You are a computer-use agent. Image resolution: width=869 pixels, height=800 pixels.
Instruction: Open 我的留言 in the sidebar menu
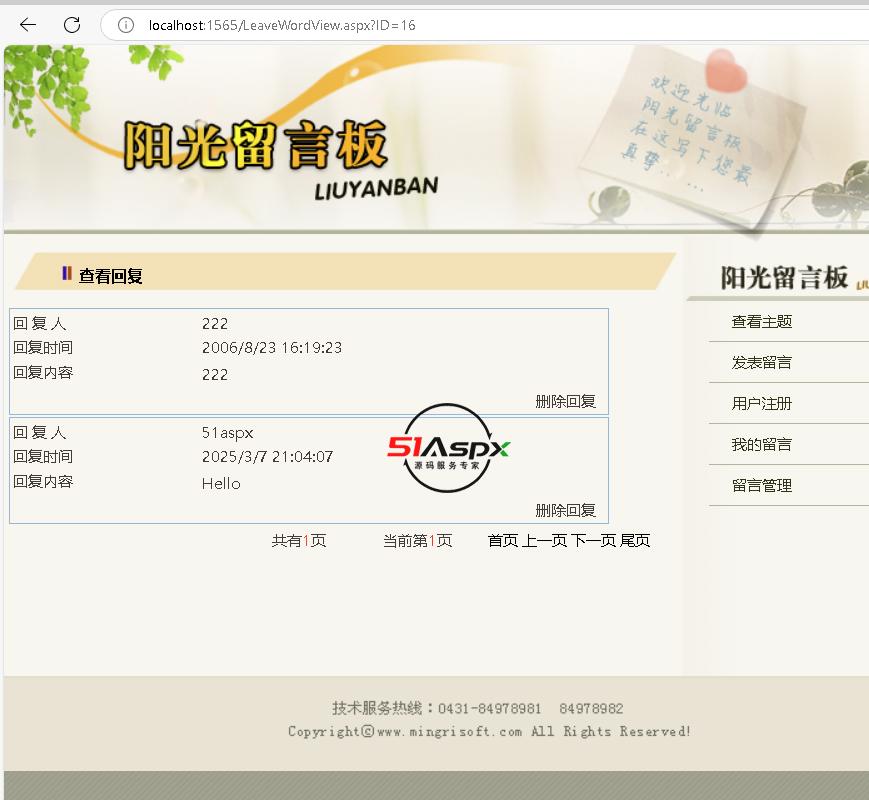pos(761,445)
